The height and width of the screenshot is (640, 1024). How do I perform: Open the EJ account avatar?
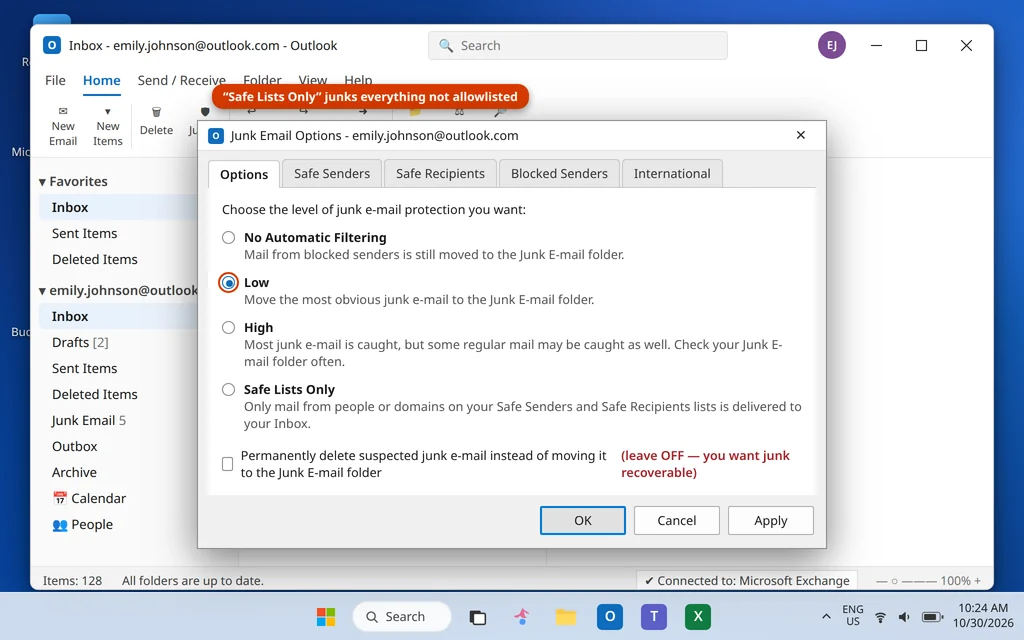tap(831, 45)
